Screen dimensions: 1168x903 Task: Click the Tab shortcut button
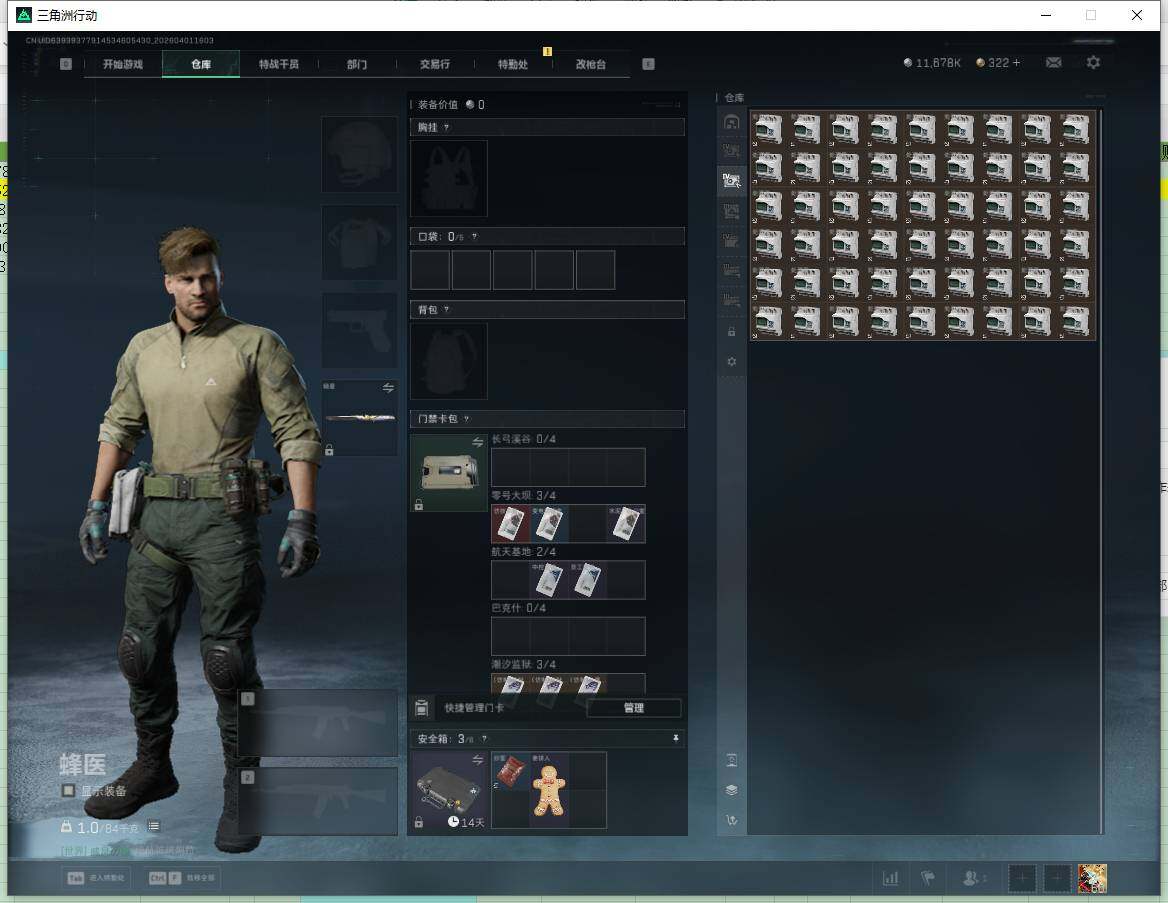[x=97, y=878]
